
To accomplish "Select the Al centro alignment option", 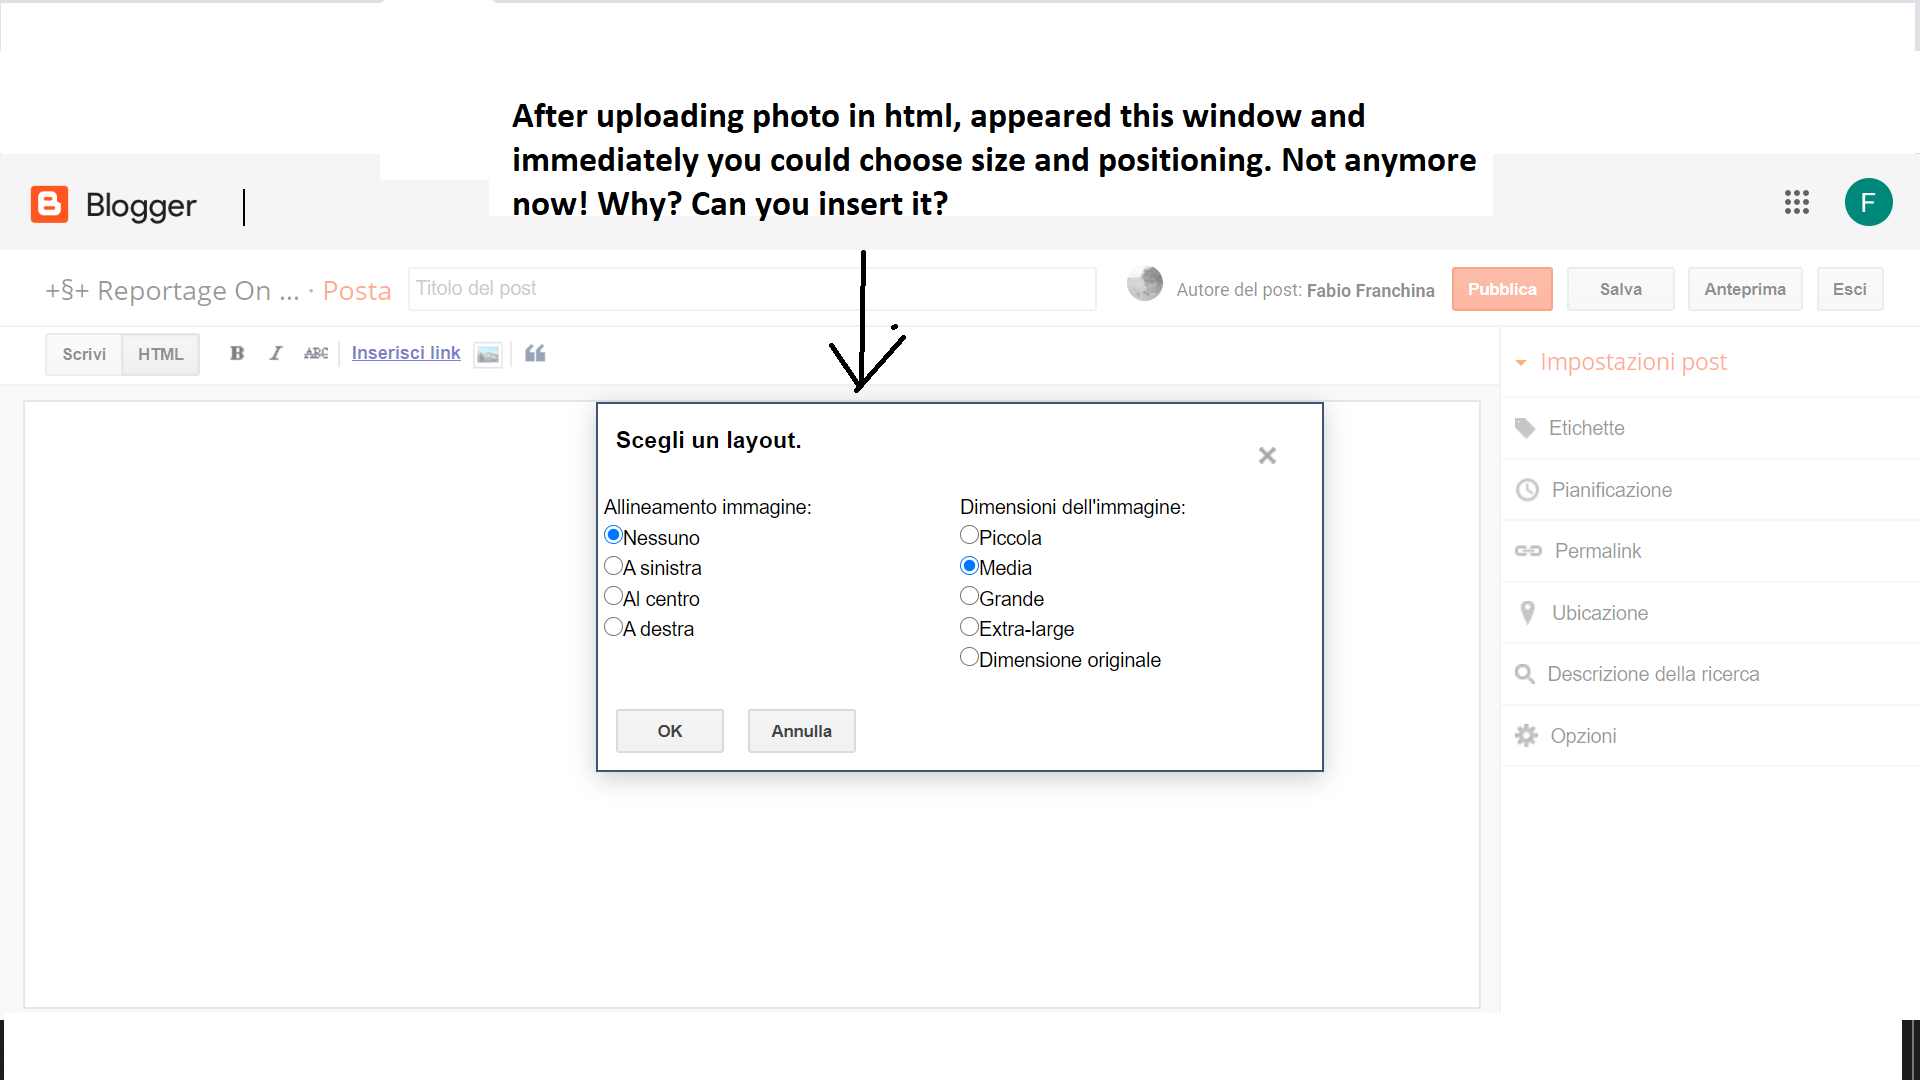I will tap(614, 597).
